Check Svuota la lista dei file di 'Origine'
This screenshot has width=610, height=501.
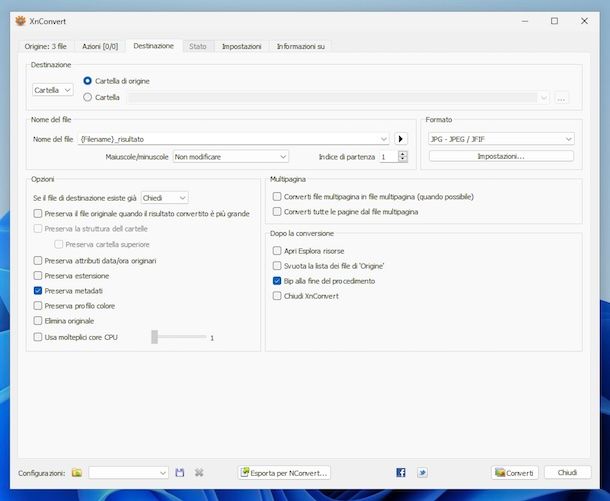277,266
